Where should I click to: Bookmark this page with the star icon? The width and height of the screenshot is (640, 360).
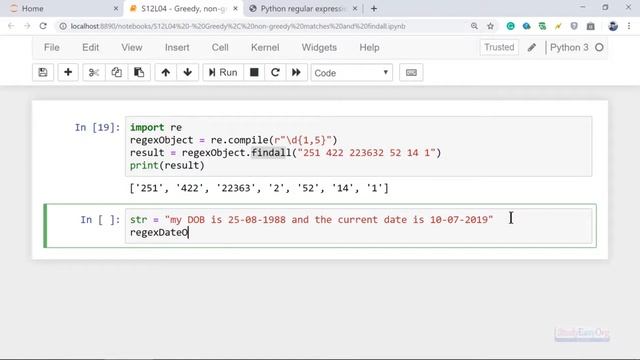click(x=490, y=26)
